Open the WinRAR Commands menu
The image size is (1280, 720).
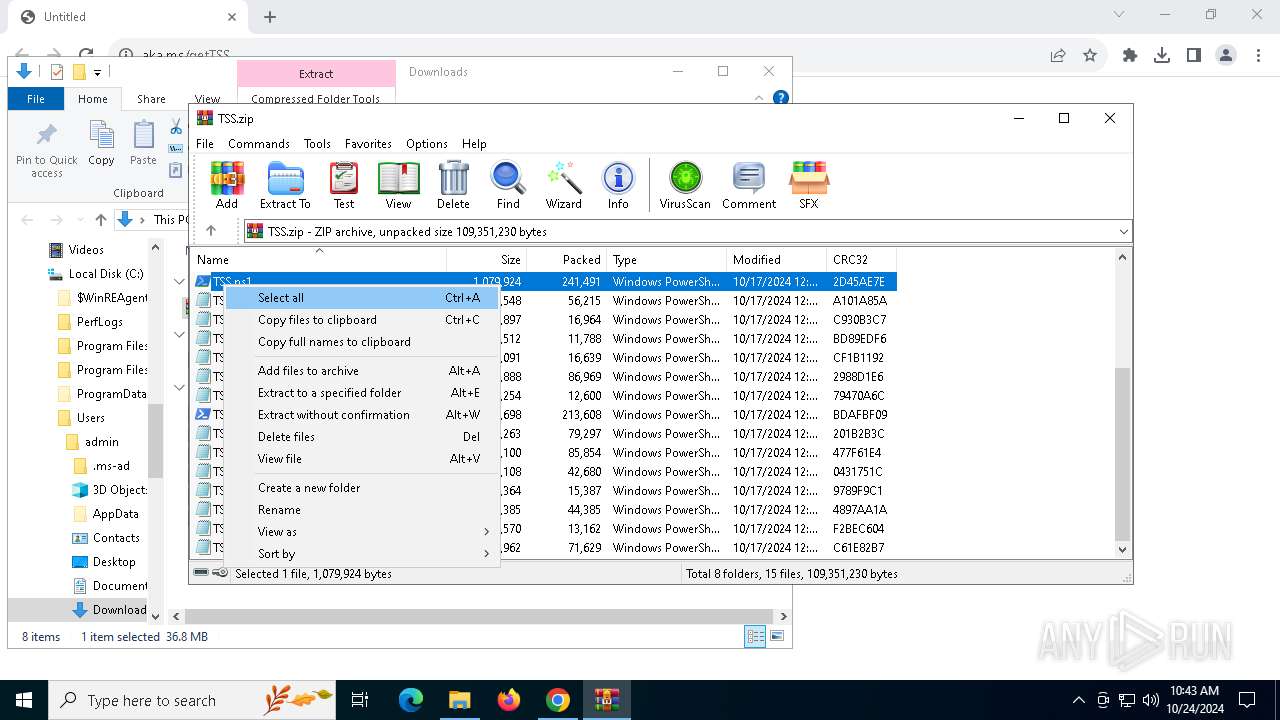click(x=259, y=143)
